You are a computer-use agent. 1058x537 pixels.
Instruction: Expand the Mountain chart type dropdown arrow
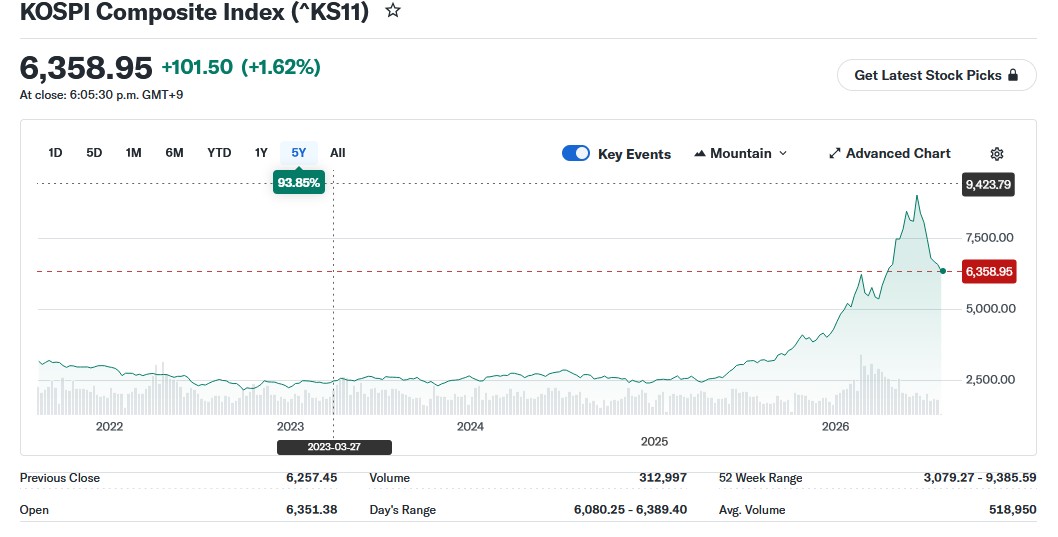[783, 154]
